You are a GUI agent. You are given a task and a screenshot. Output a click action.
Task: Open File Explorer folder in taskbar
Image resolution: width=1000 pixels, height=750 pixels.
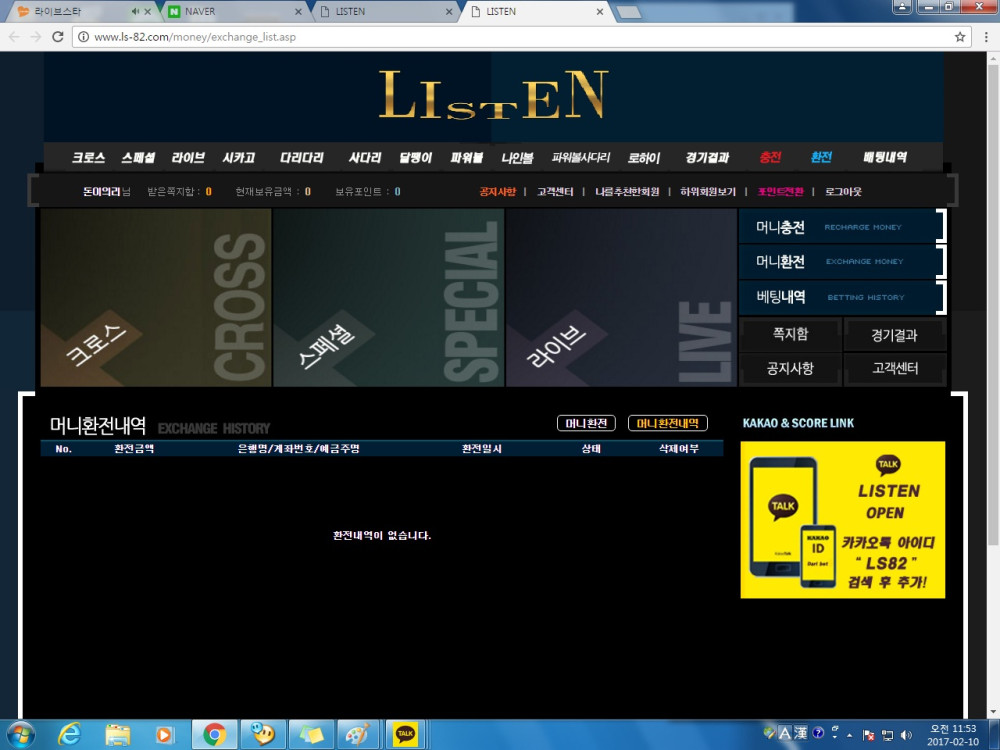click(117, 735)
